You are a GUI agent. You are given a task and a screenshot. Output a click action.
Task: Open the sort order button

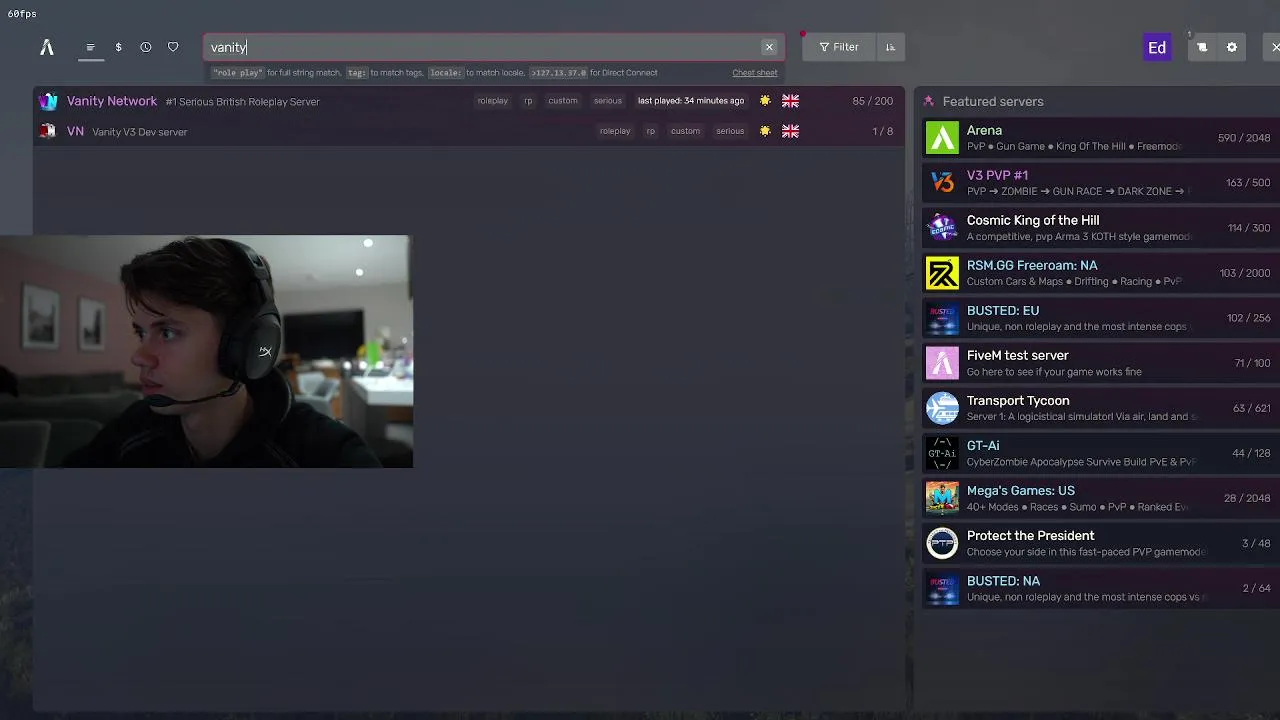click(890, 47)
